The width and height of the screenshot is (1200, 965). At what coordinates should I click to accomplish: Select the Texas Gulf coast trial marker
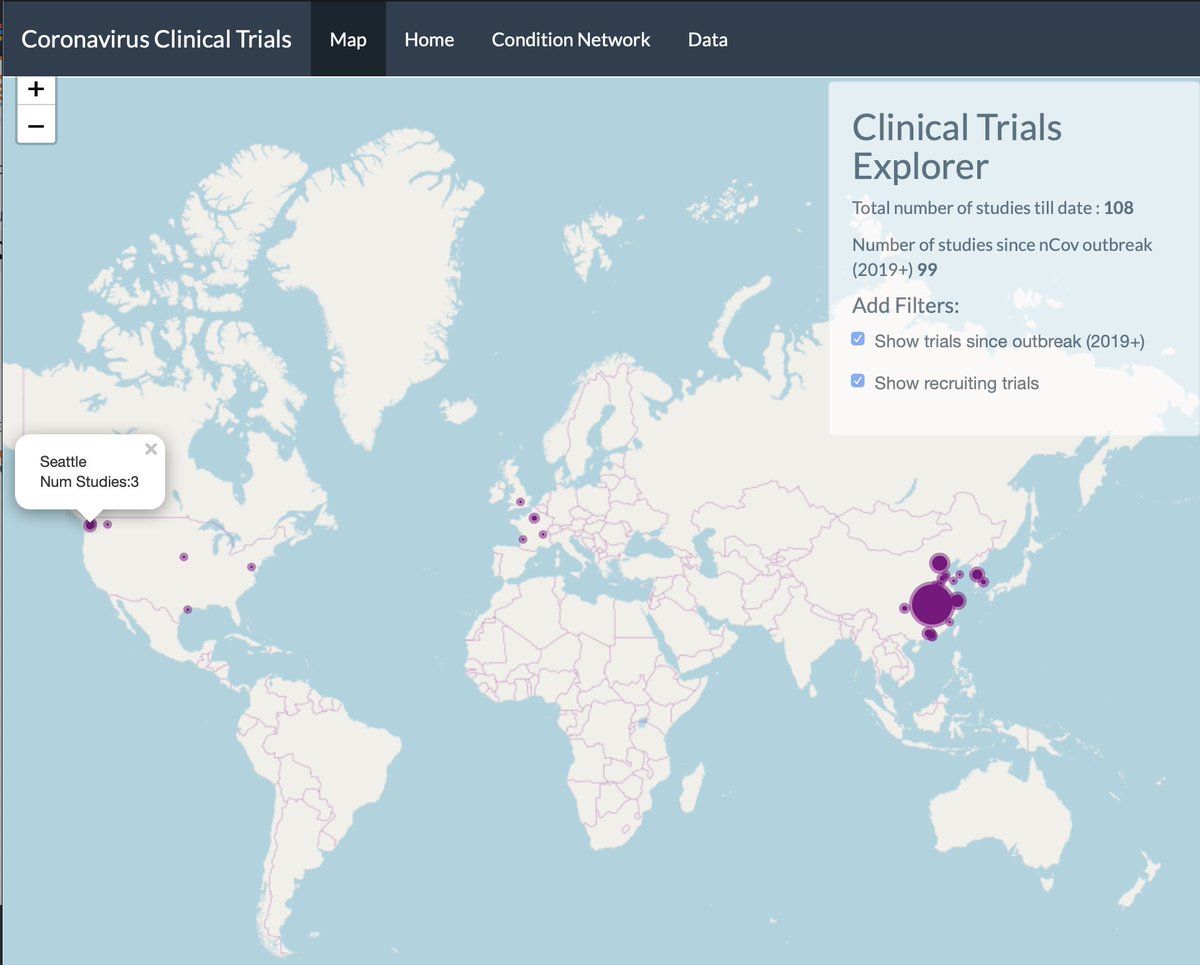pos(187,609)
